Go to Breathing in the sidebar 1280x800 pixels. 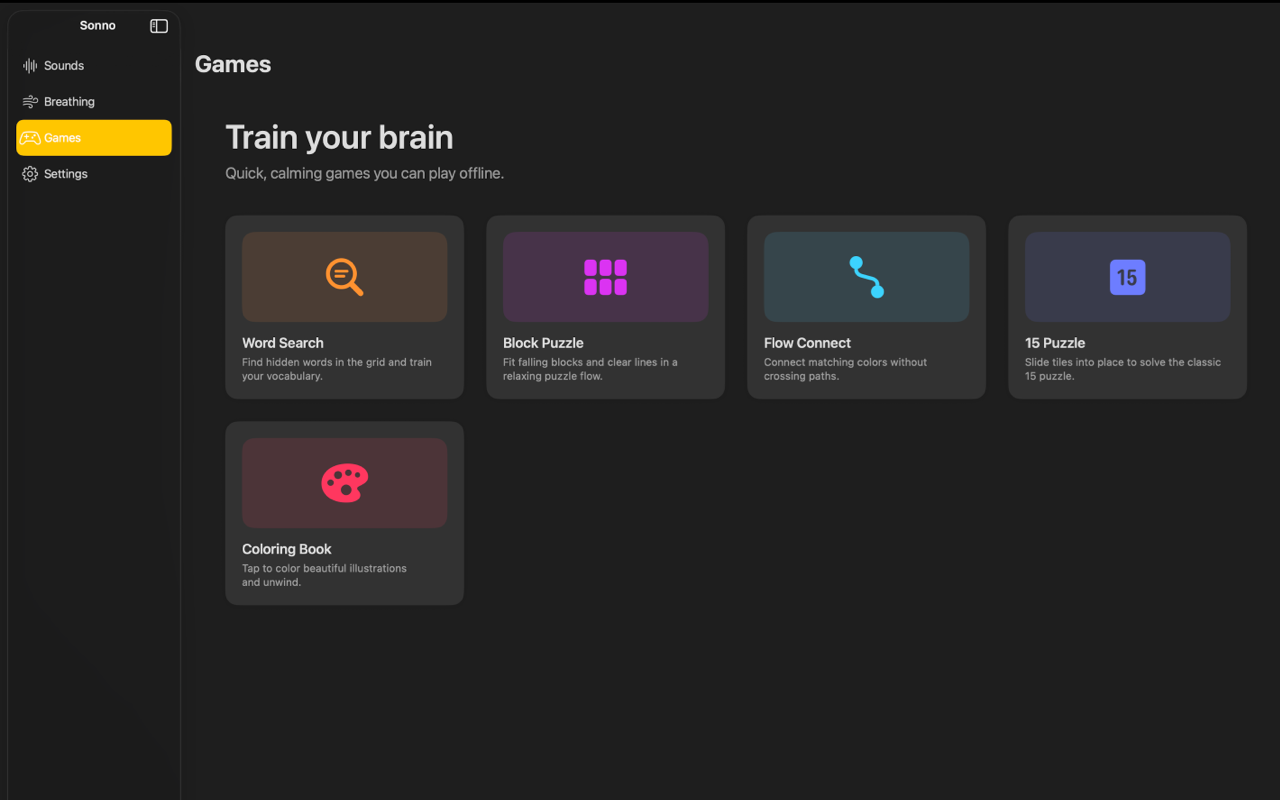[69, 102]
